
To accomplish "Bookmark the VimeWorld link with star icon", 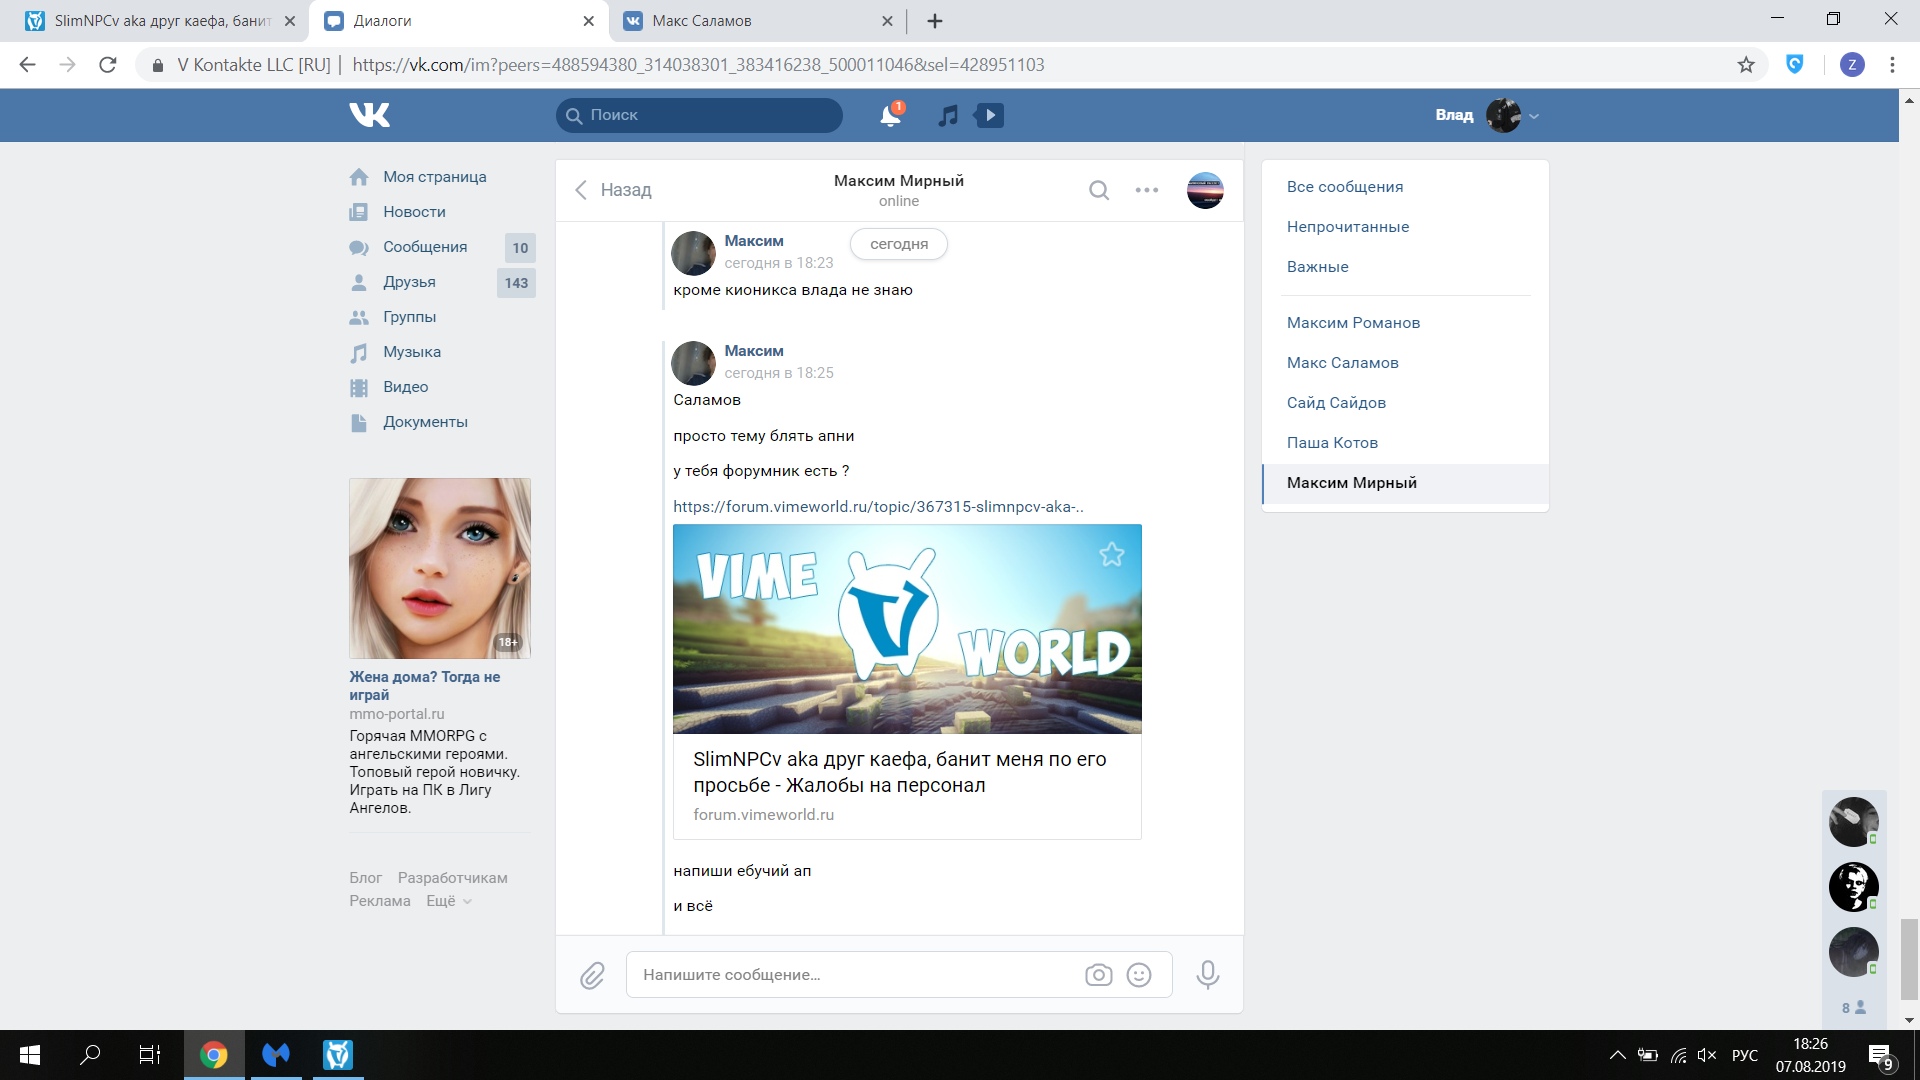I will 1112,554.
